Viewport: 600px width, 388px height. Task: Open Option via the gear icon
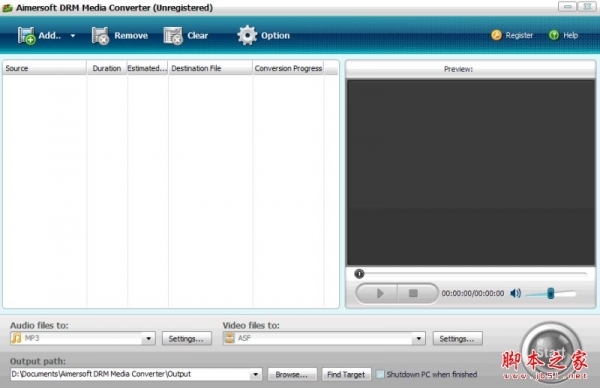[x=247, y=35]
